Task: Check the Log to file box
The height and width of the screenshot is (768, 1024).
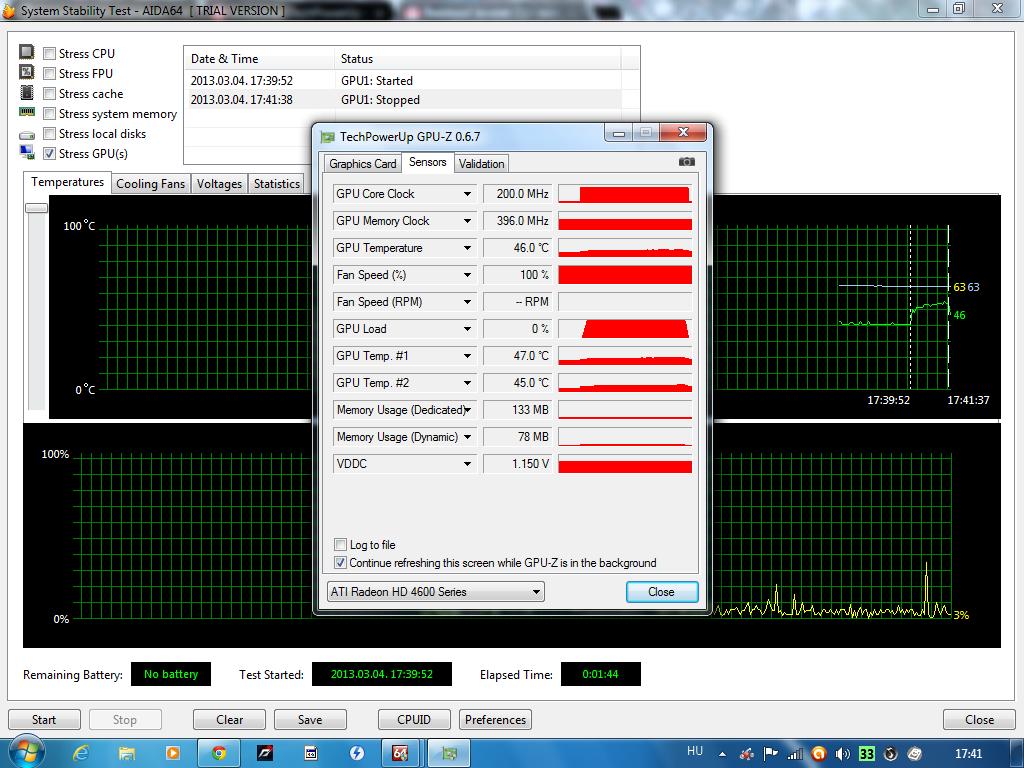Action: pos(340,545)
